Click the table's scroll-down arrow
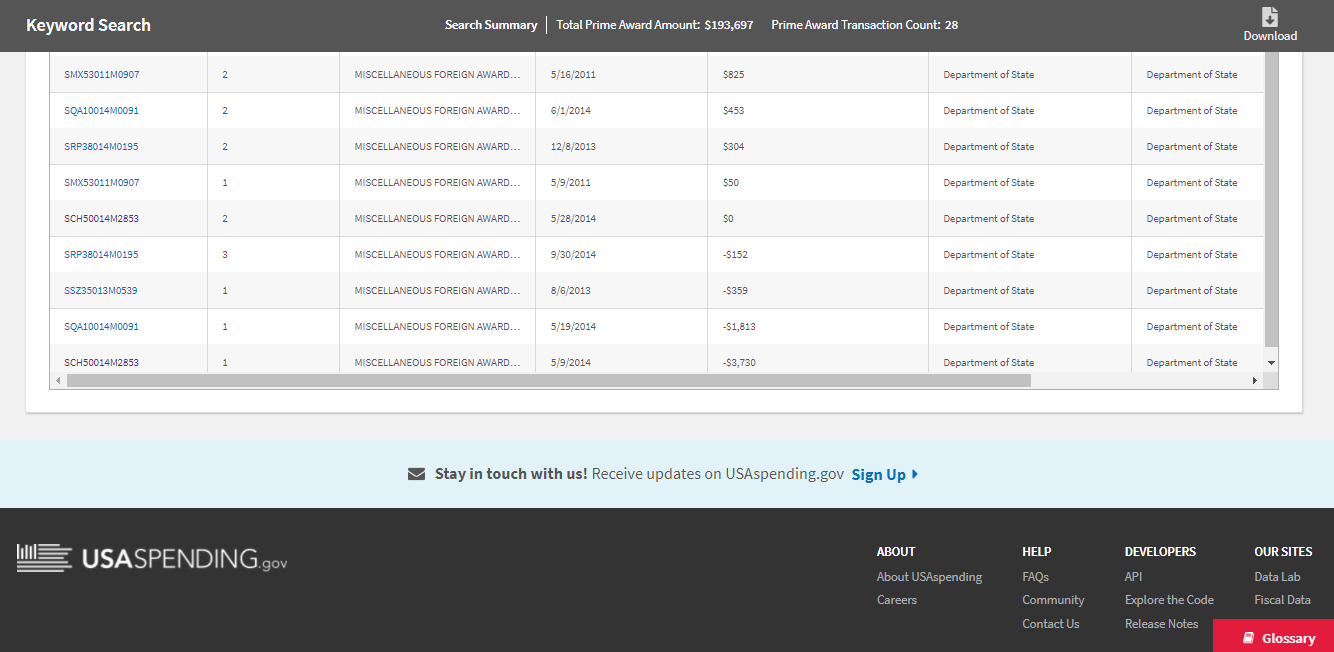Screen dimensions: 1334x652 coord(1271,362)
